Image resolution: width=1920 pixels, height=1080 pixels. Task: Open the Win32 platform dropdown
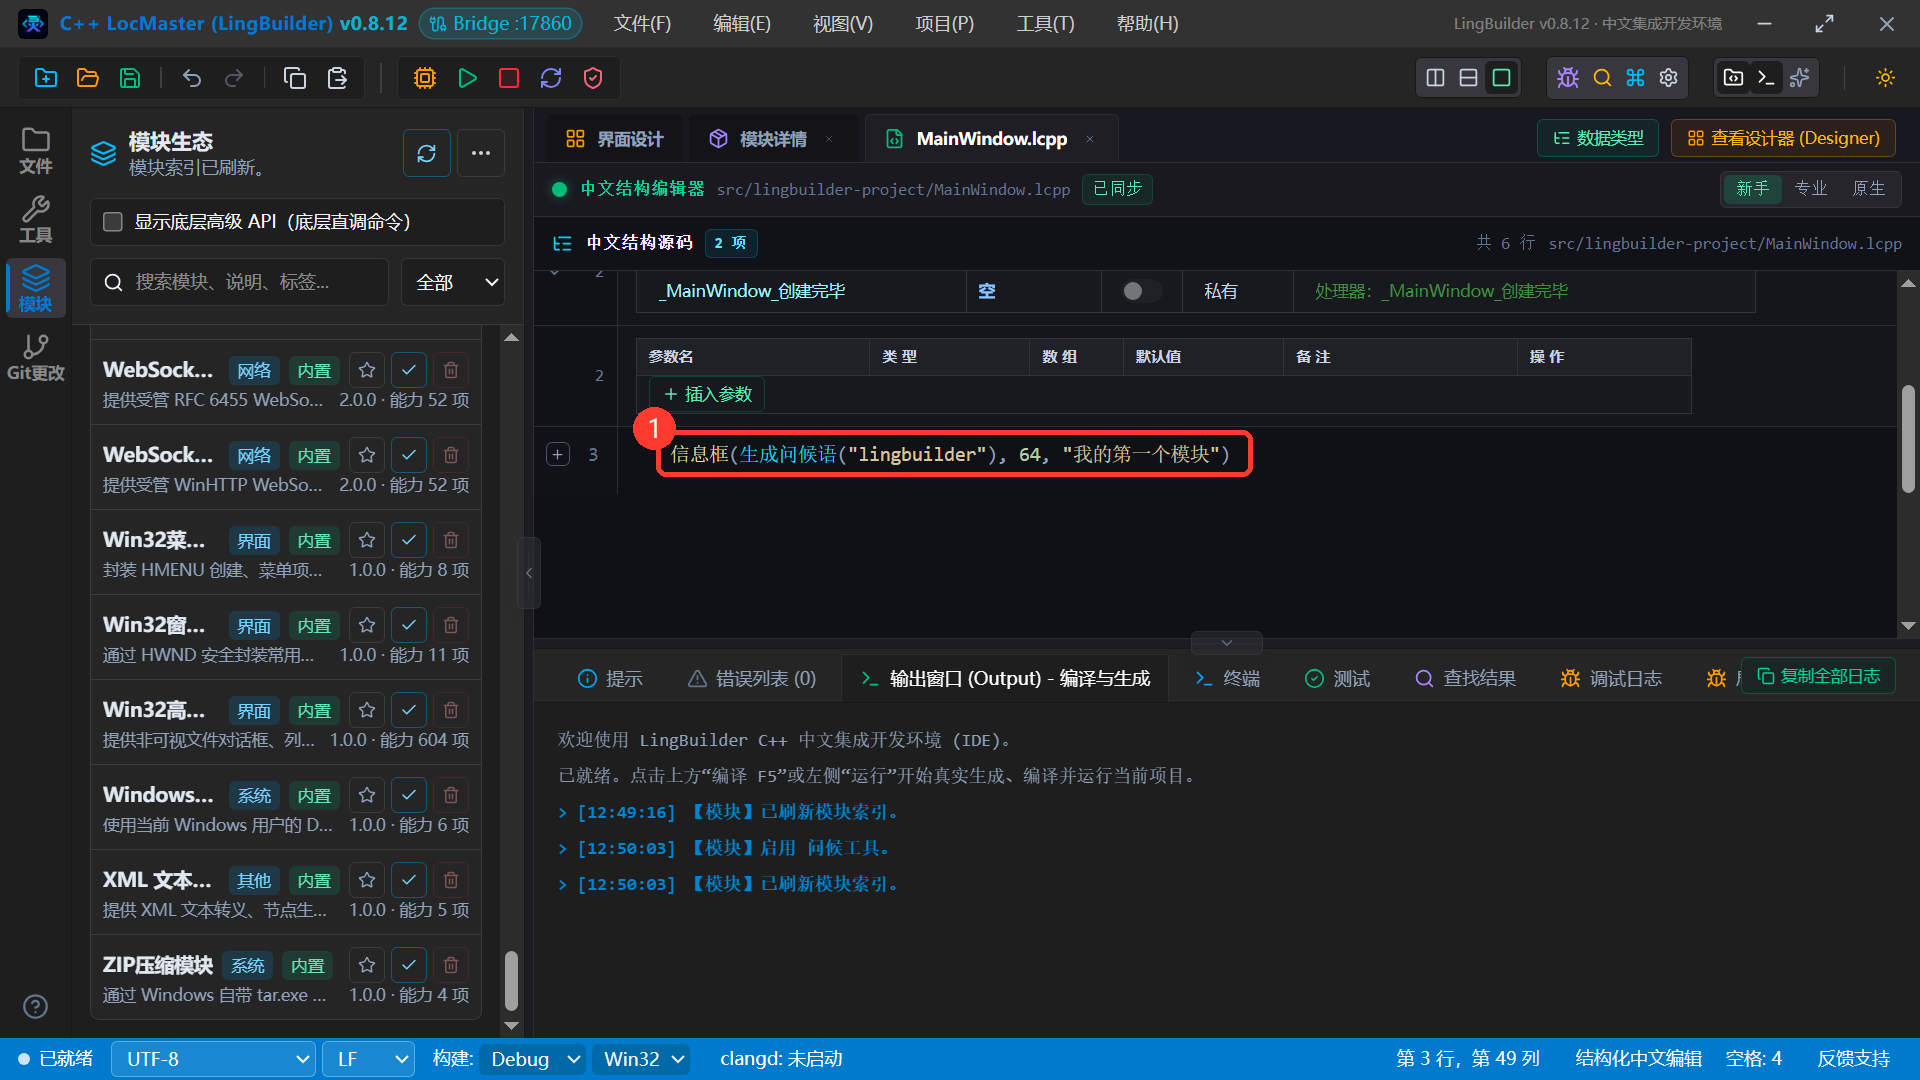642,1059
